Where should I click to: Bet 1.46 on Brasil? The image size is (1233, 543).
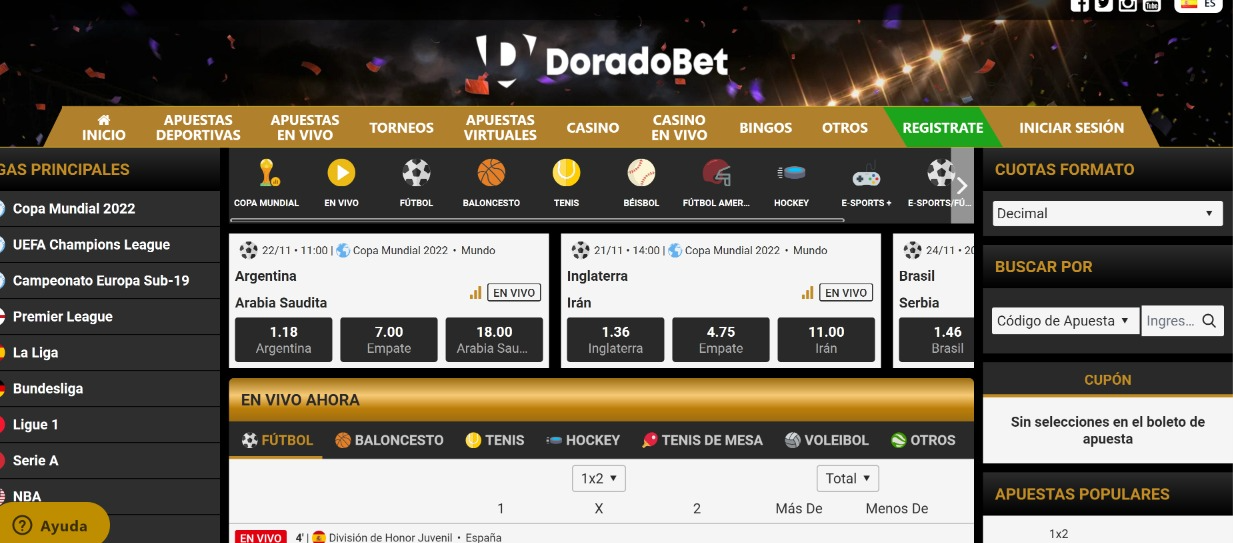tap(937, 340)
